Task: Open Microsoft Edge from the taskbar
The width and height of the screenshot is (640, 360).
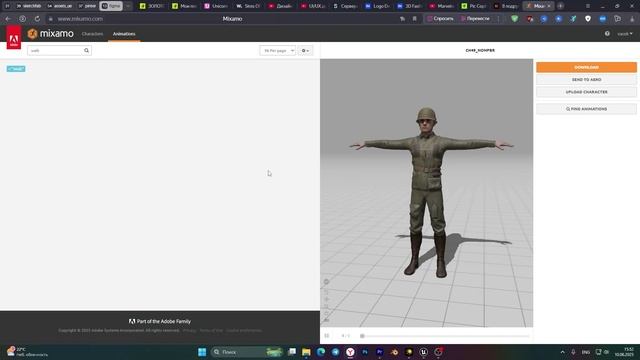Action: (x=321, y=352)
